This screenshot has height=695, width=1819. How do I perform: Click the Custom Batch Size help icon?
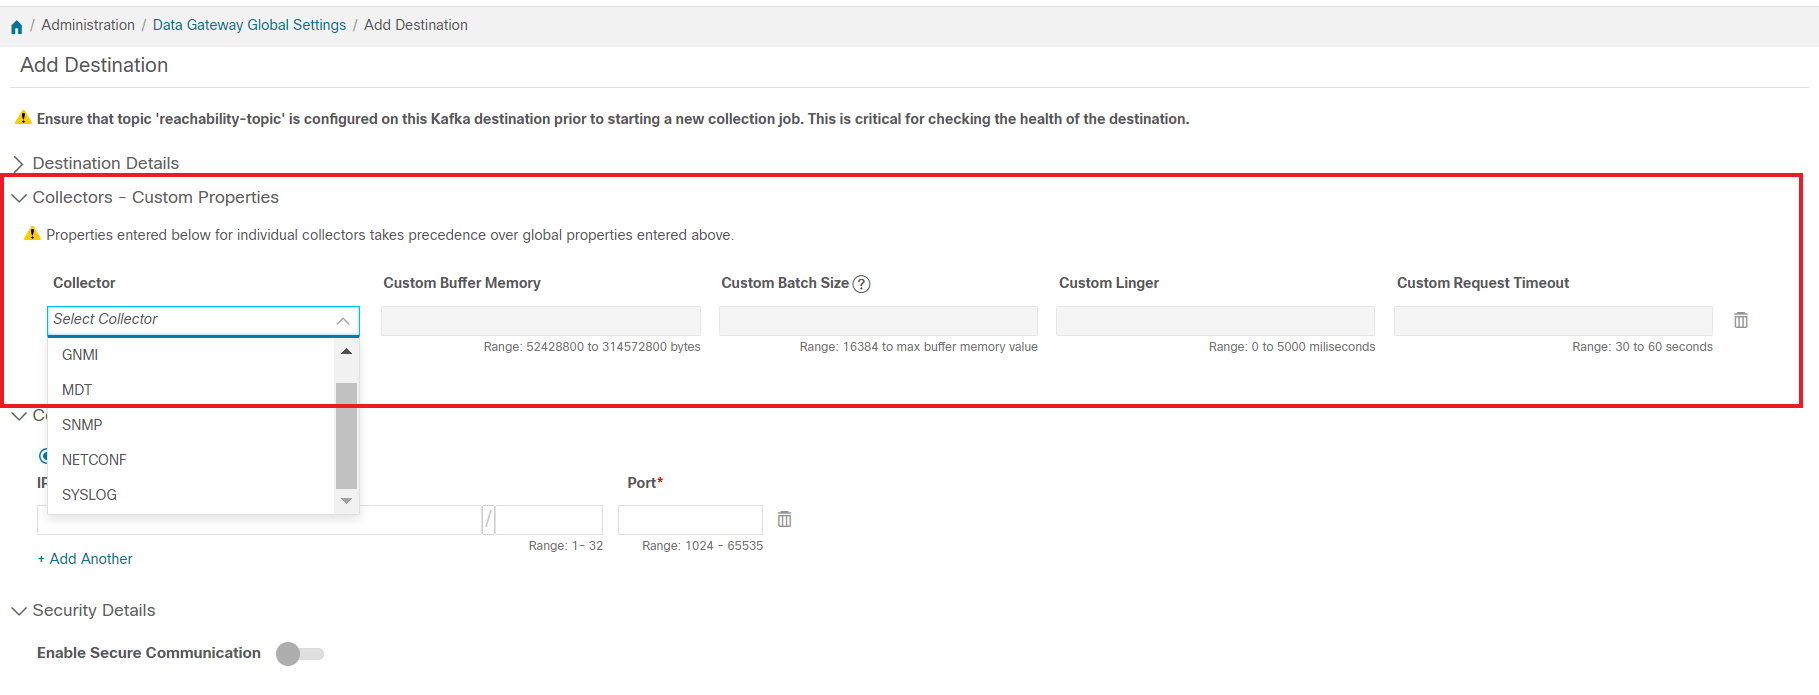tap(861, 284)
